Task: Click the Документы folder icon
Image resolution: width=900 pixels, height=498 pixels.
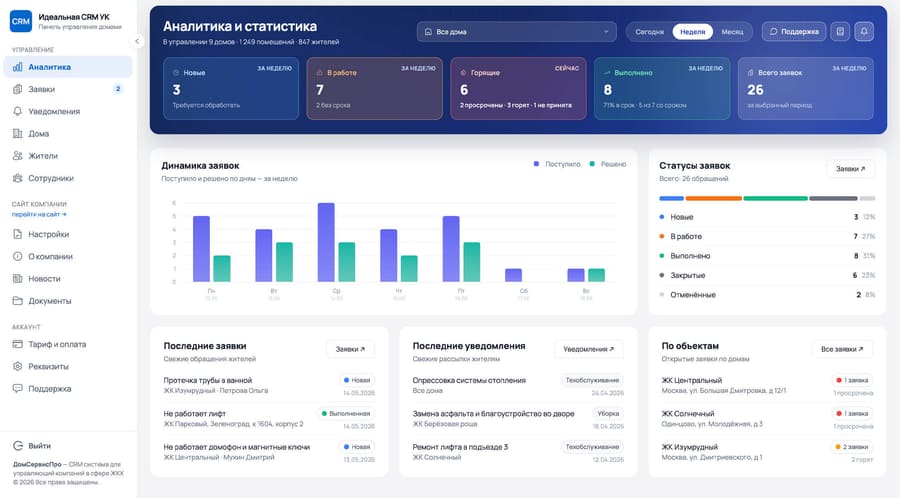Action: (x=18, y=301)
